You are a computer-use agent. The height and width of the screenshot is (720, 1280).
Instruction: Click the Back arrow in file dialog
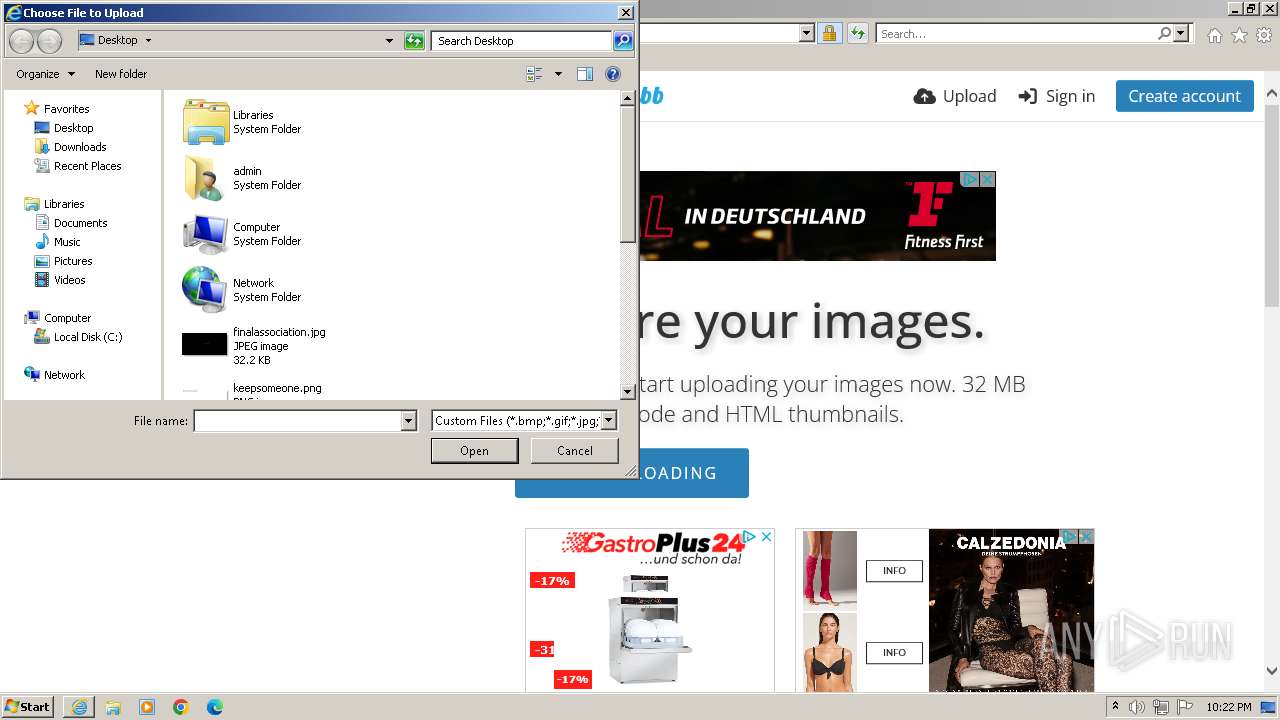tap(21, 41)
